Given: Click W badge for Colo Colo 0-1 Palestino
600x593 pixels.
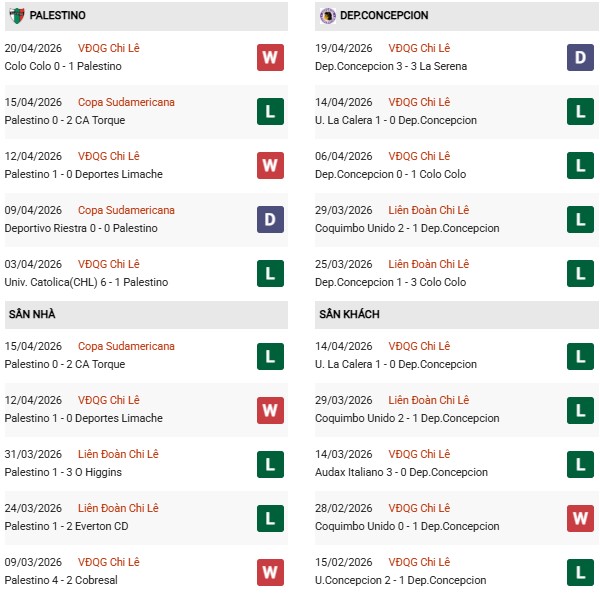Looking at the screenshot, I should click(x=270, y=57).
